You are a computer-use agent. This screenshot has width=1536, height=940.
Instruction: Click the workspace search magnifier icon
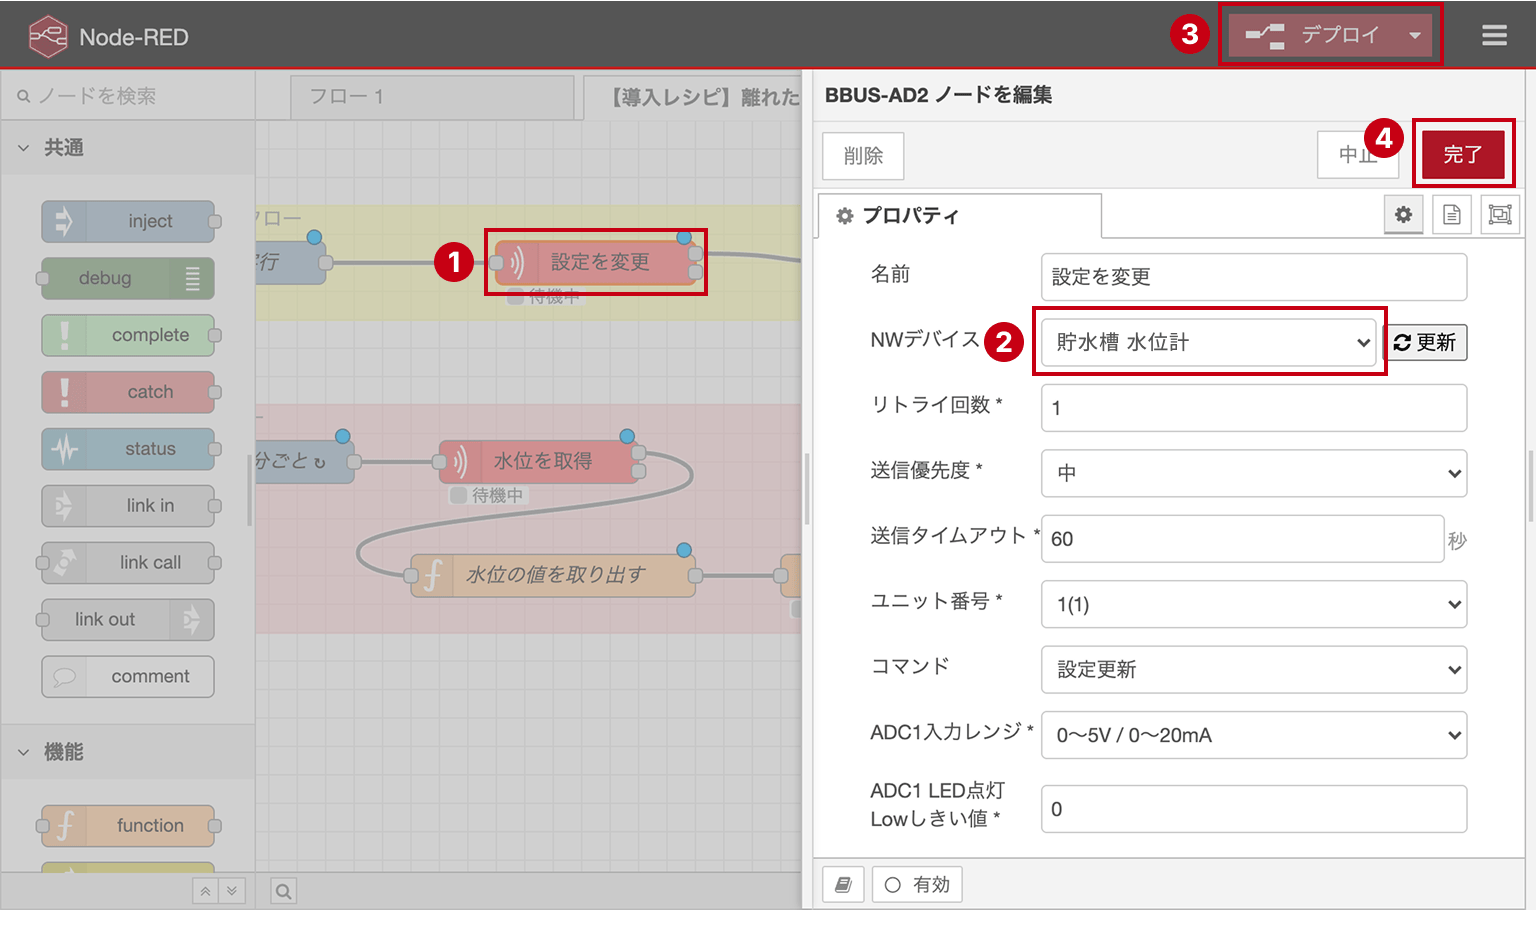284,891
